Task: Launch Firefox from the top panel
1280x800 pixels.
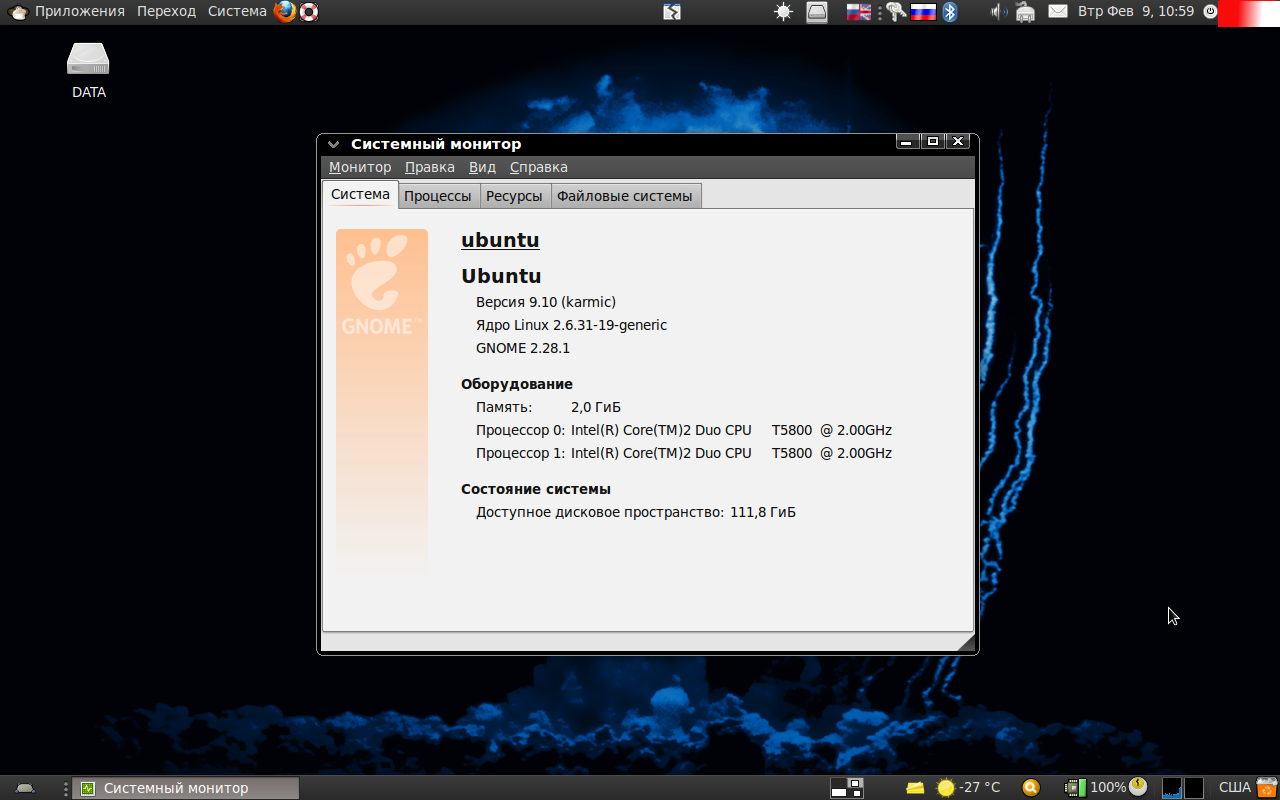Action: pos(285,12)
